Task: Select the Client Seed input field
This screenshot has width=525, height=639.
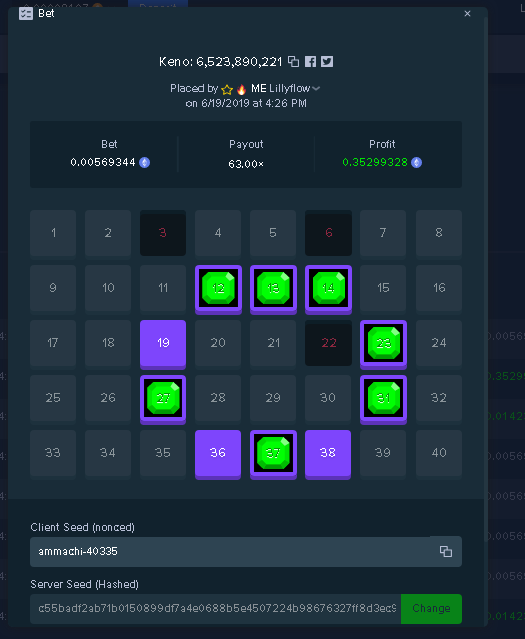Action: [x=246, y=551]
